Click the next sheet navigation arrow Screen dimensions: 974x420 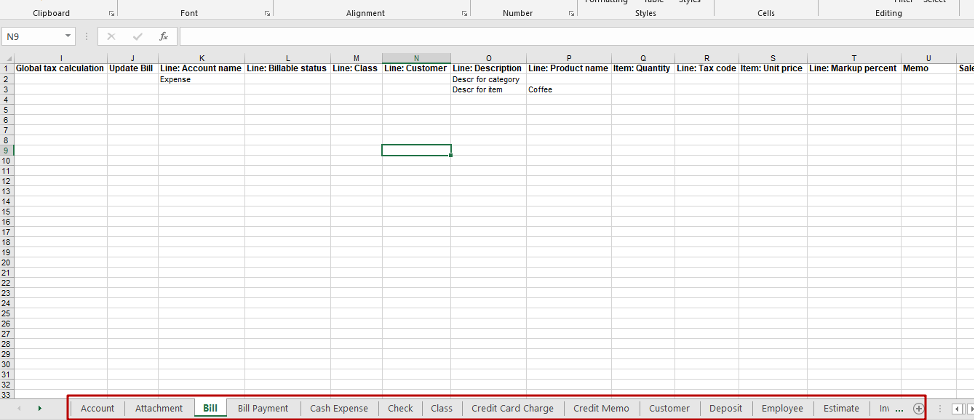(40, 408)
